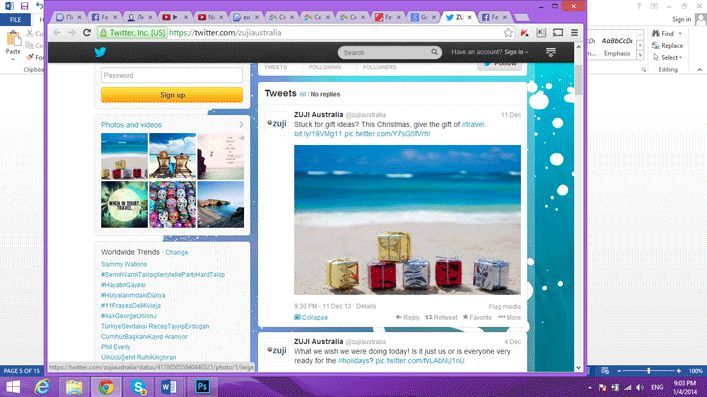Open Internet Explorer from taskbar
This screenshot has width=707, height=397.
pyautogui.click(x=42, y=387)
